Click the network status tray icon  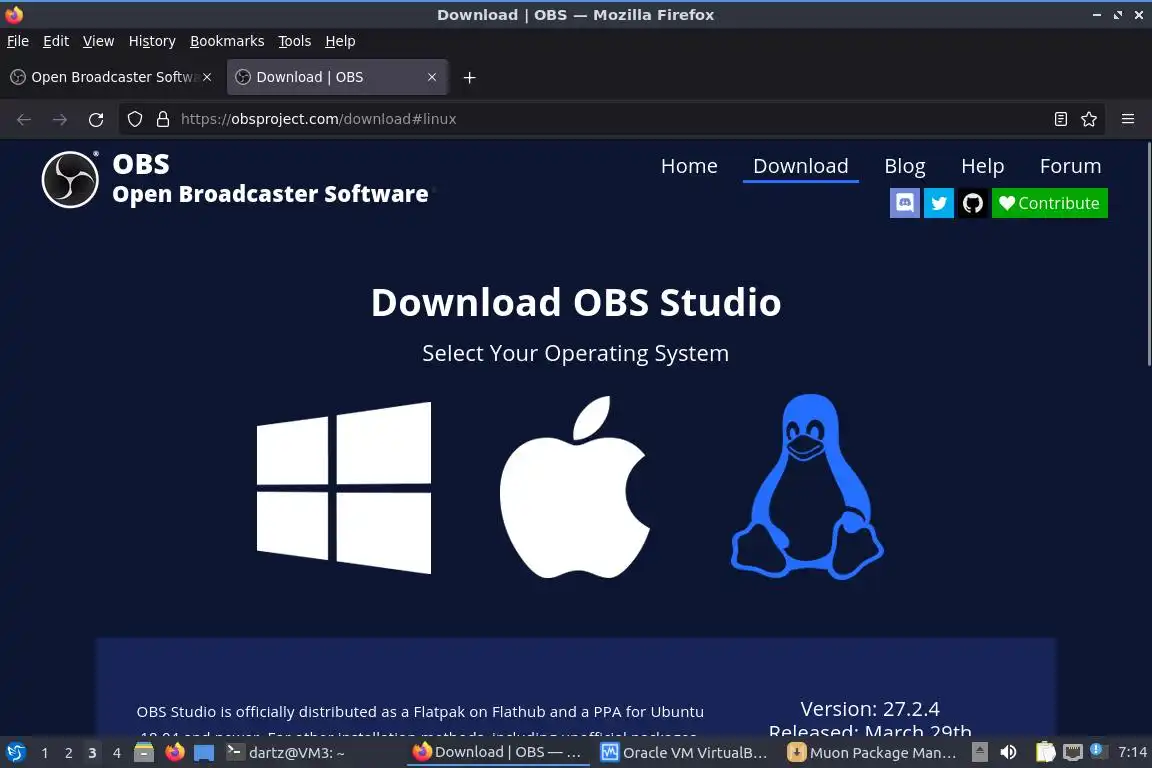pyautogui.click(x=1073, y=753)
